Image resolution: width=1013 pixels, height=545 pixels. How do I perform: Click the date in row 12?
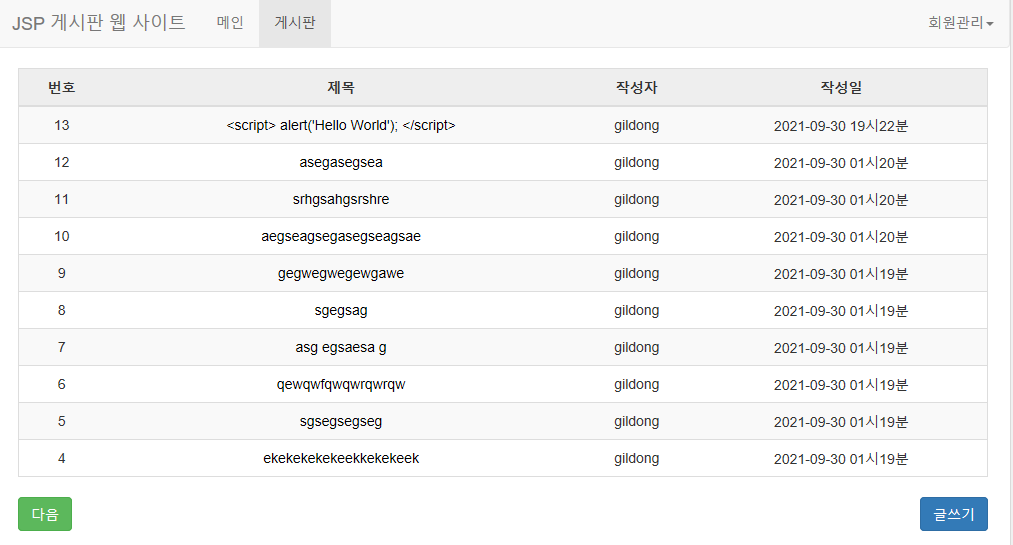[x=841, y=163]
